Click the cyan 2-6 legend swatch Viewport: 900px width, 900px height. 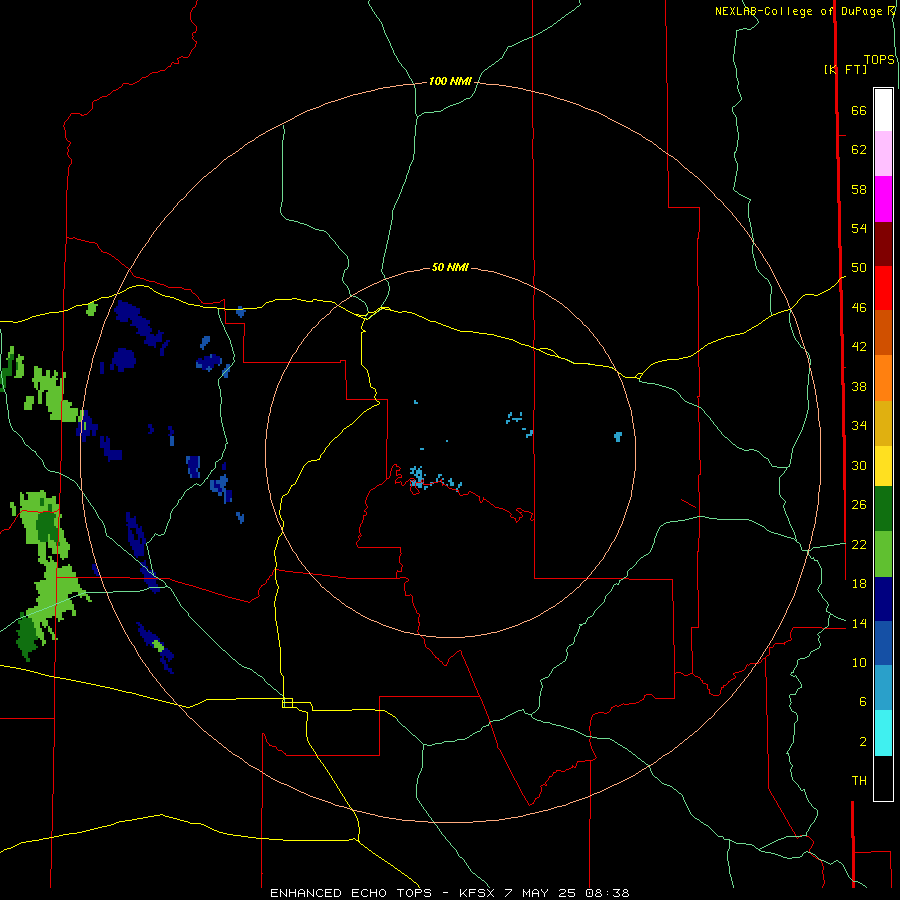[883, 733]
